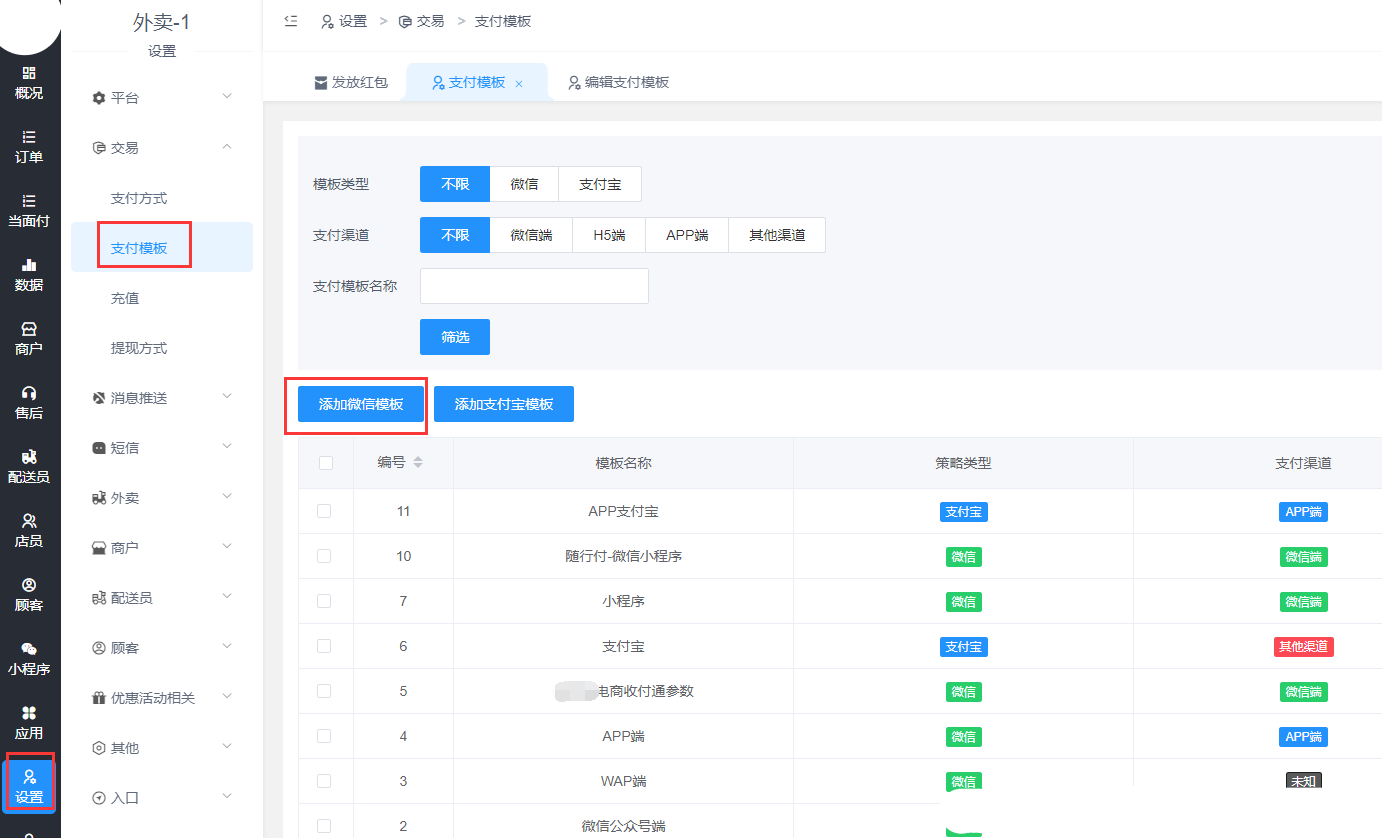The width and height of the screenshot is (1382, 838).
Task: Check the checkbox for row number 6
Action: pos(324,646)
